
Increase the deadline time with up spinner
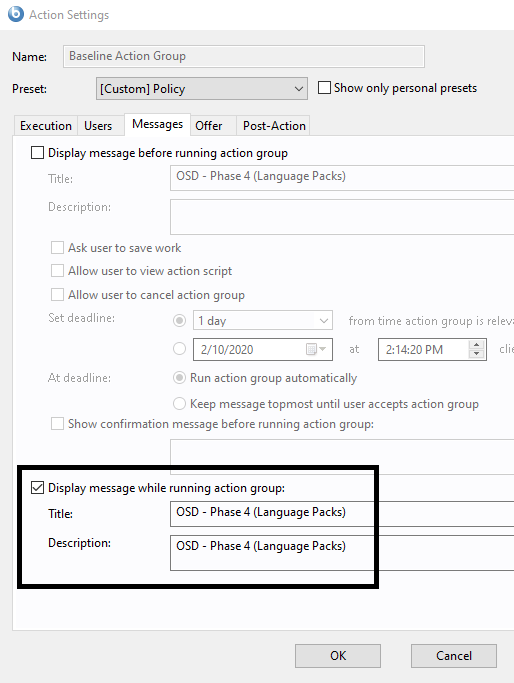tap(477, 345)
